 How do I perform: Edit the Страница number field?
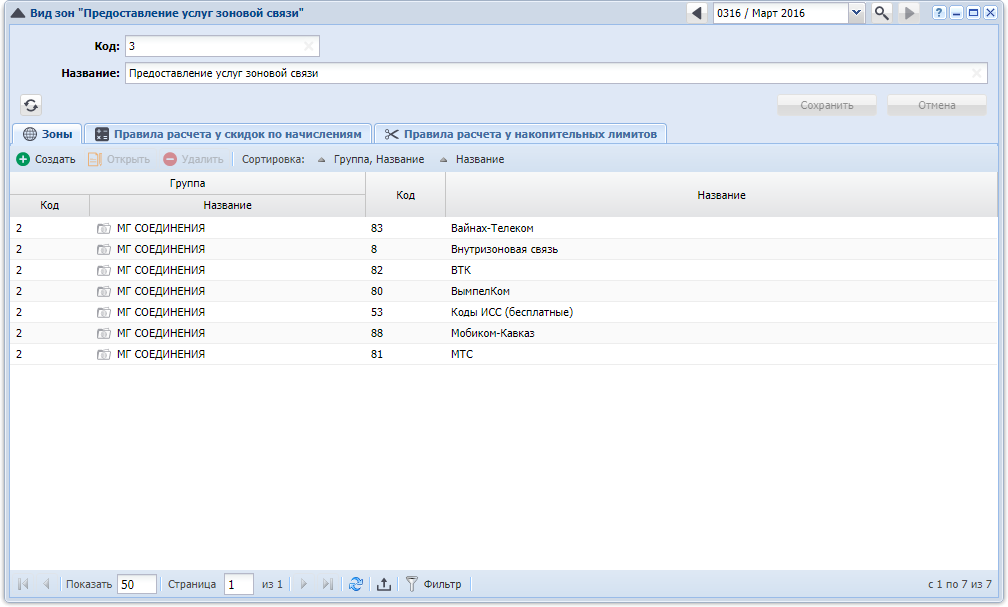(238, 584)
